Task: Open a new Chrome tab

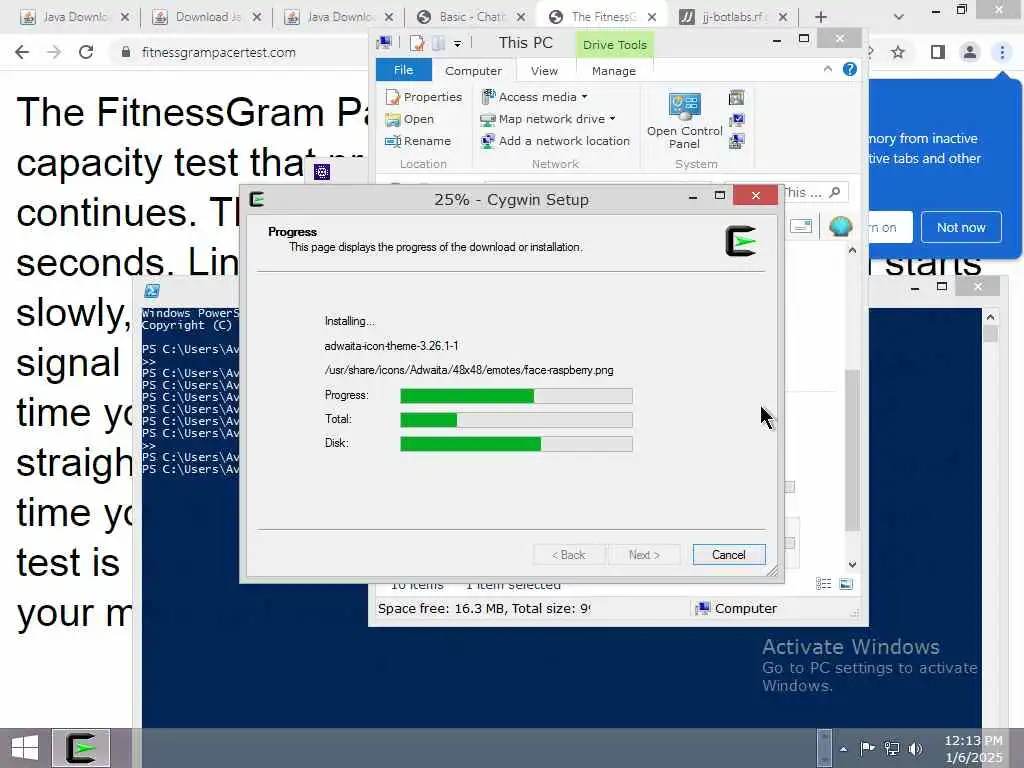Action: coord(821,17)
